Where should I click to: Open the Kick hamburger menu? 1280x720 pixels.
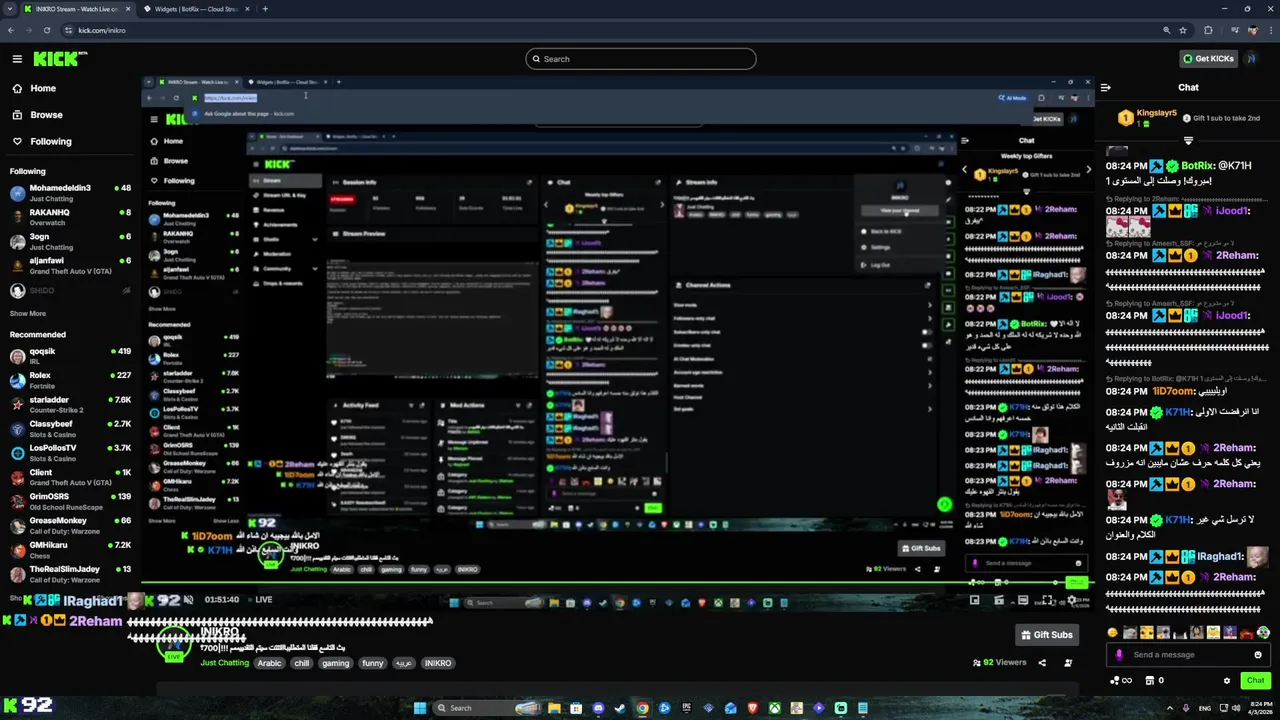point(17,59)
